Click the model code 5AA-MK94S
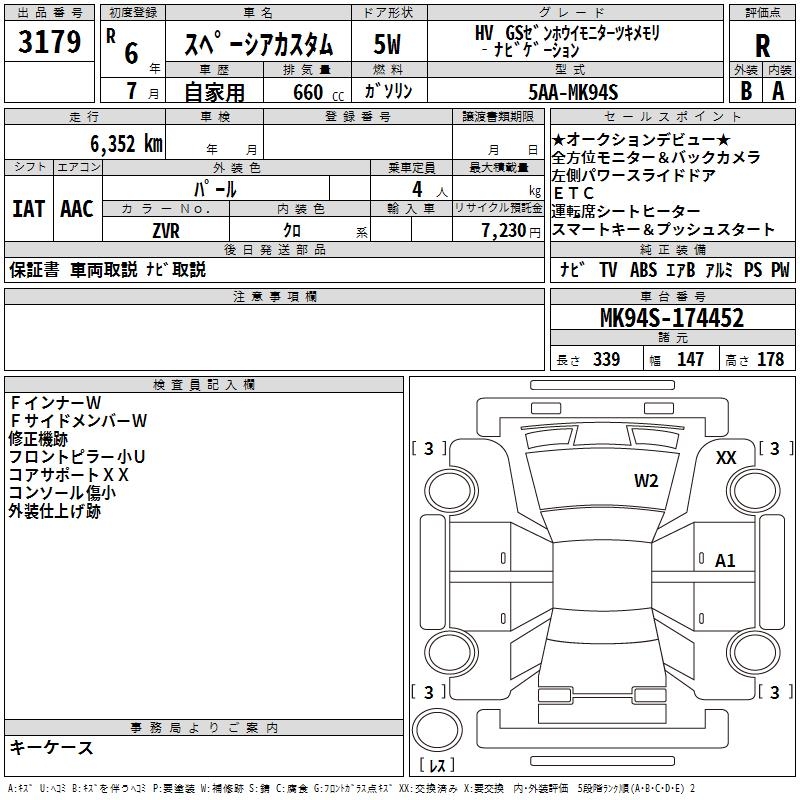The height and width of the screenshot is (800, 800). [x=573, y=91]
